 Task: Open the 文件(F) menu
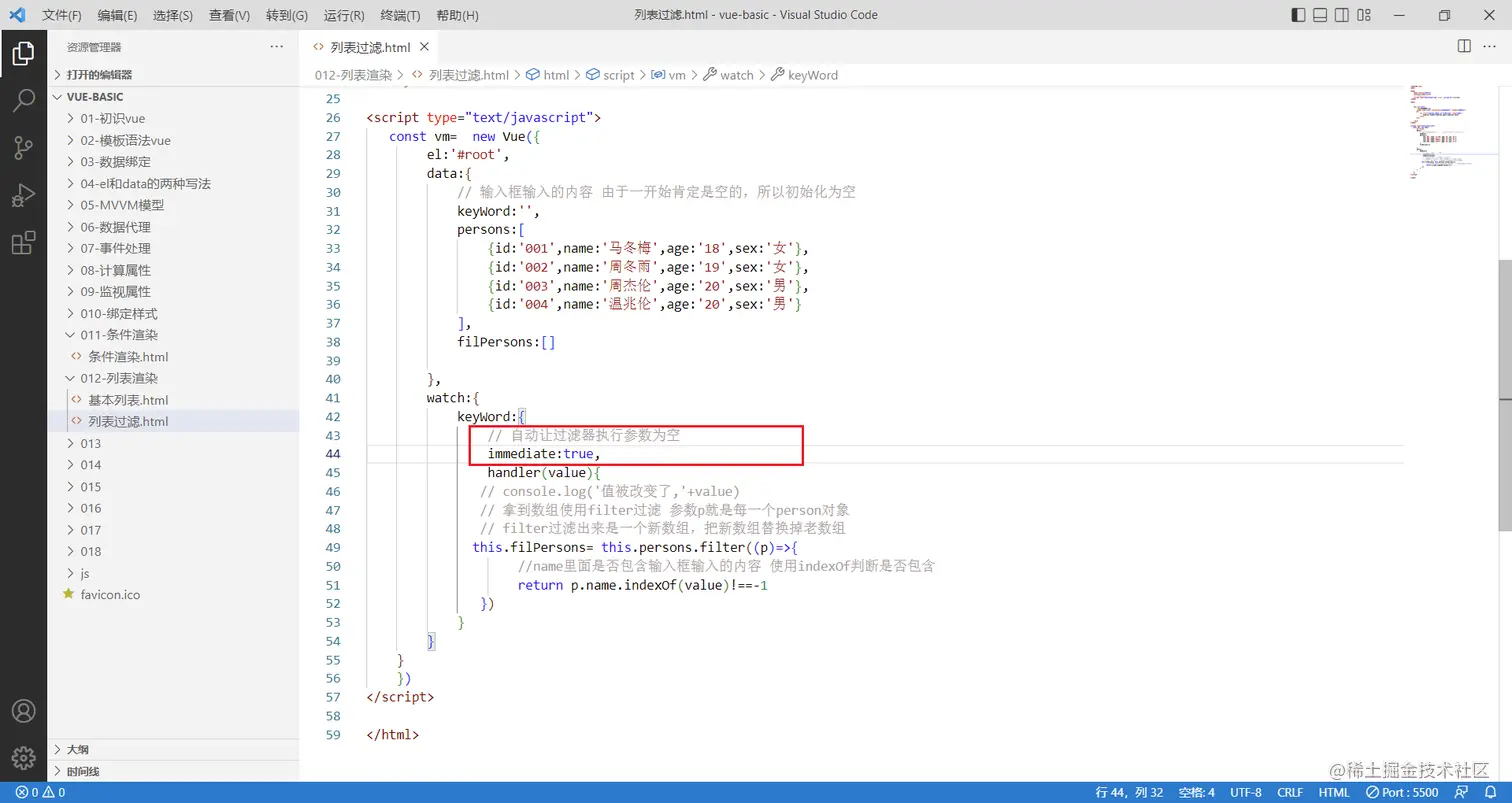[62, 16]
